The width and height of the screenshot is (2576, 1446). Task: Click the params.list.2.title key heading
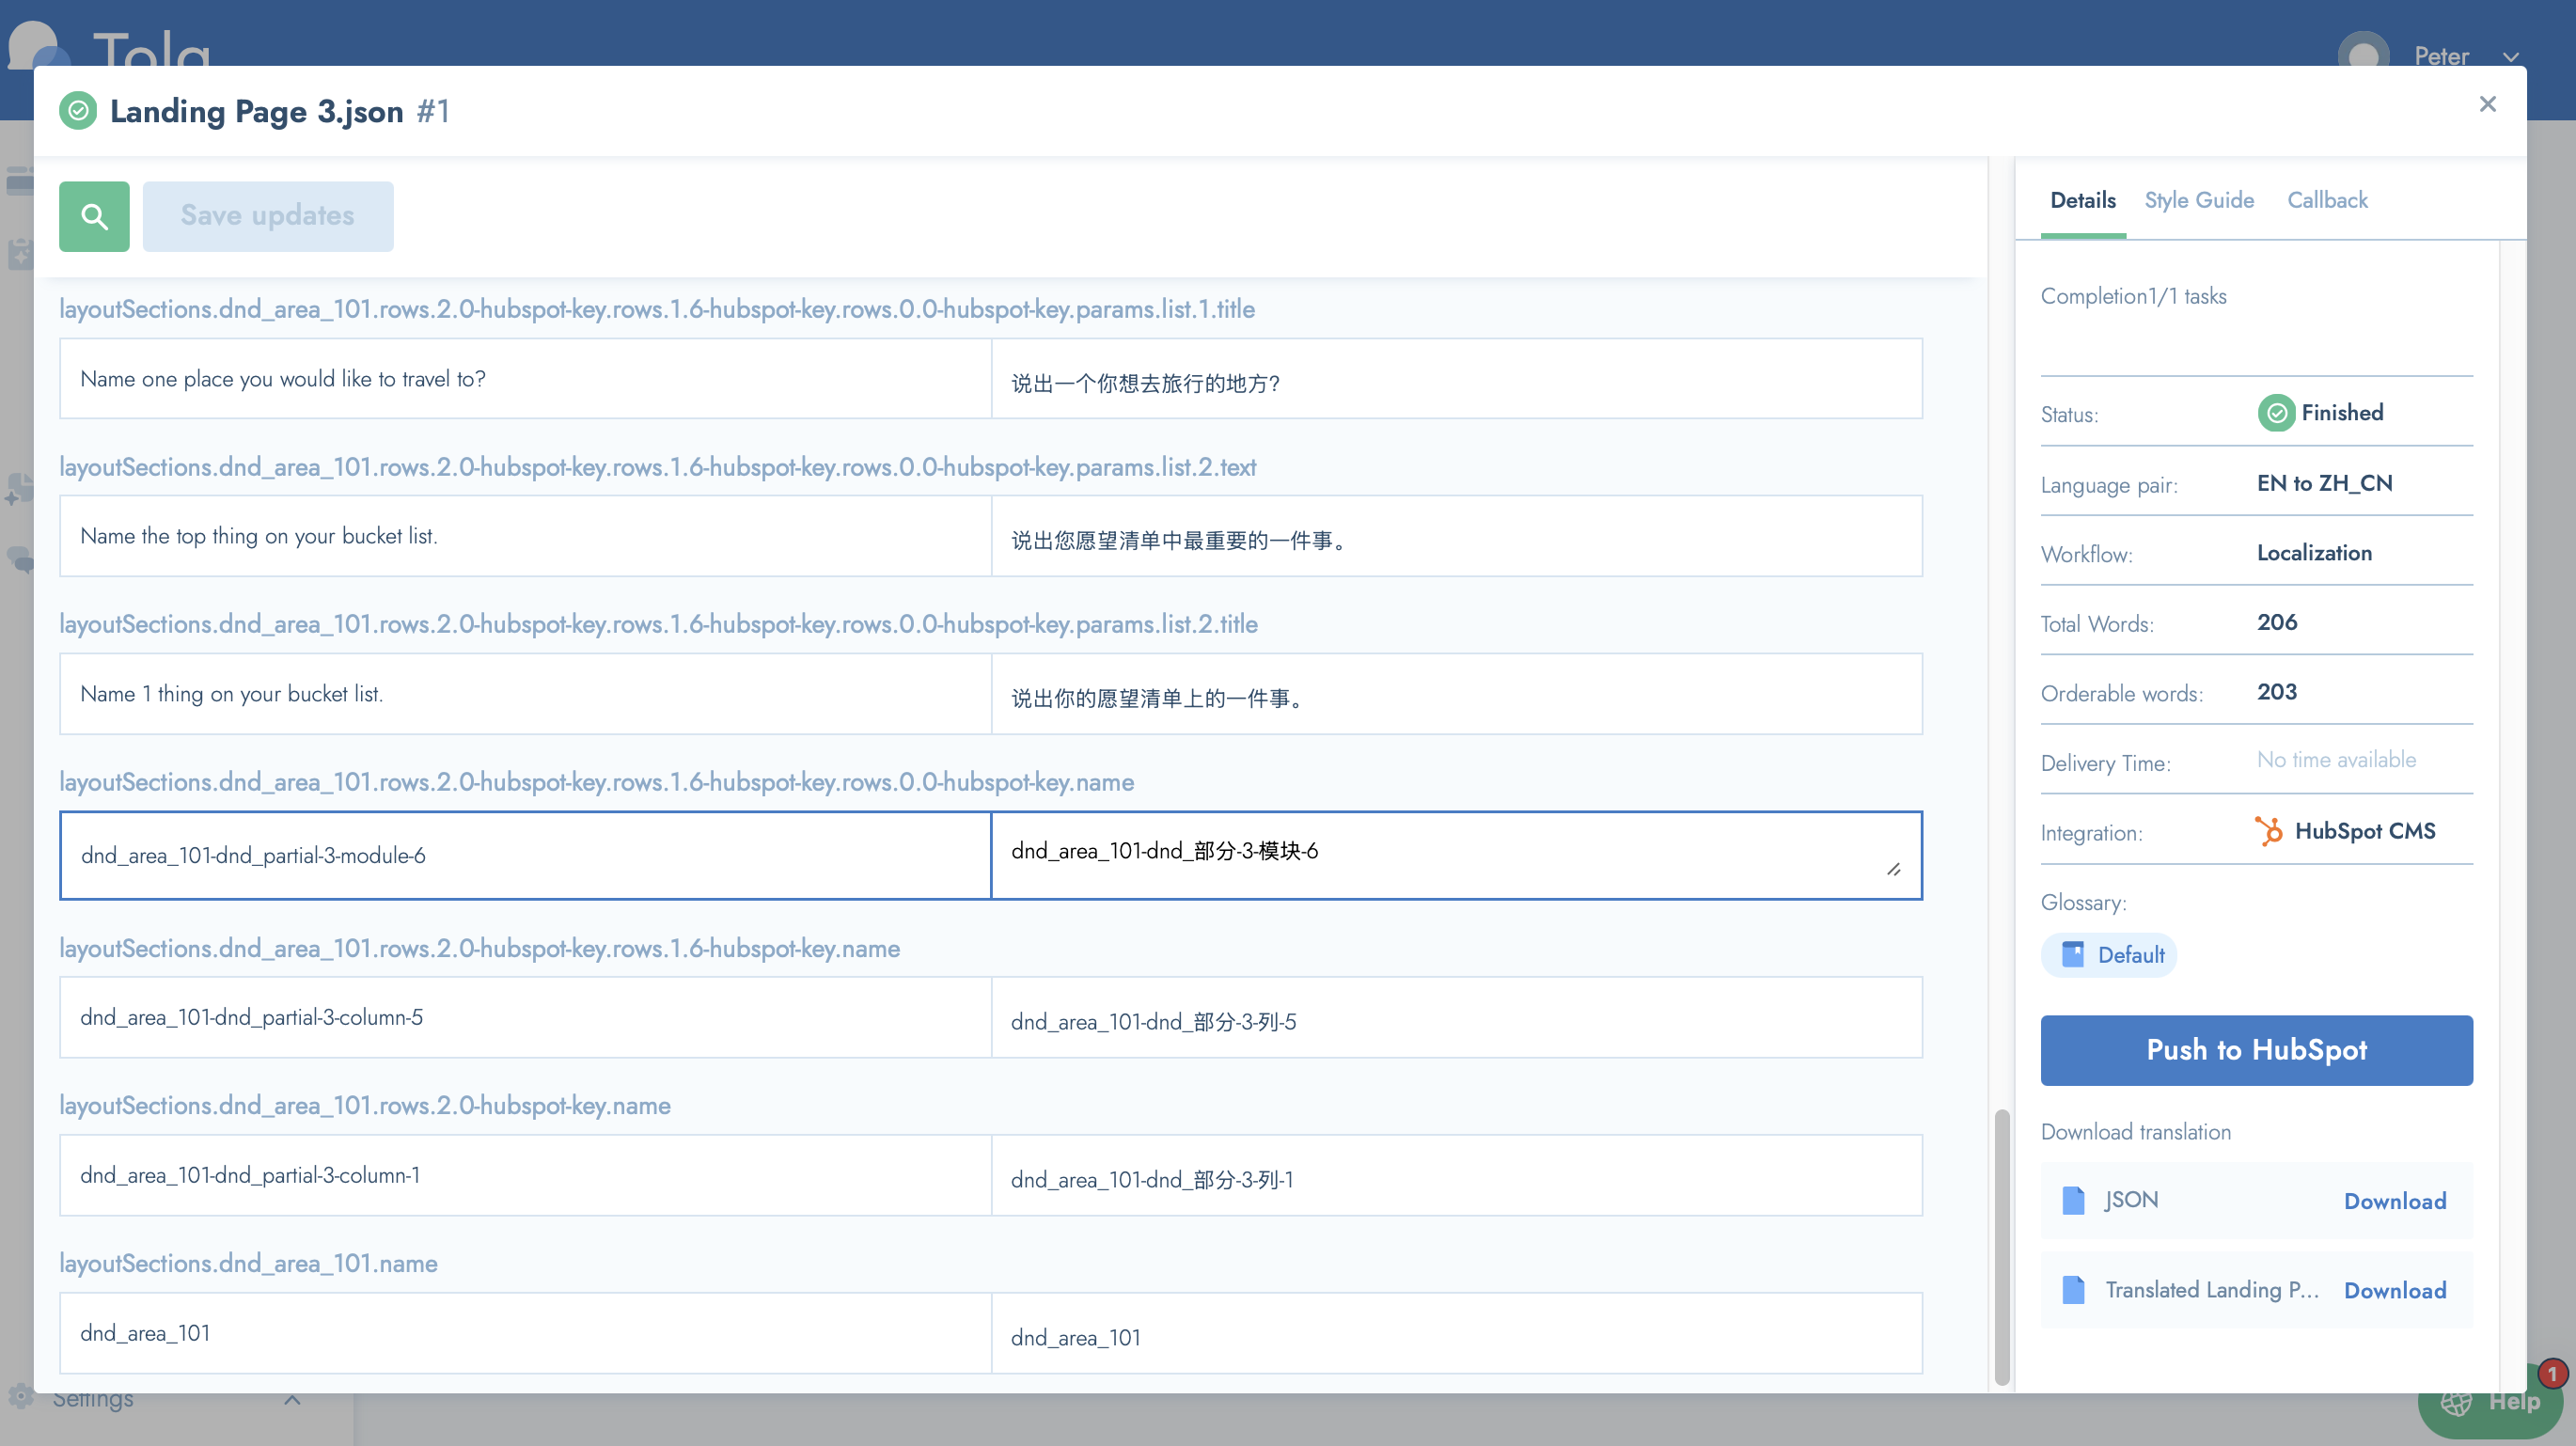coord(658,624)
